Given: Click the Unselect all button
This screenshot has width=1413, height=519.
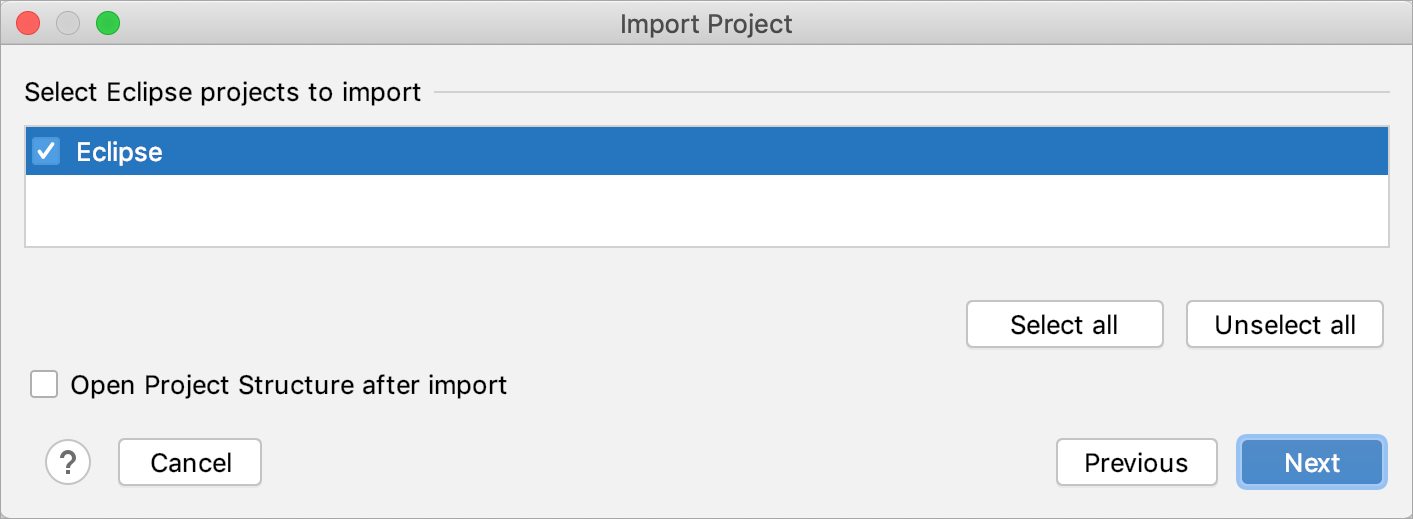Looking at the screenshot, I should pos(1285,325).
